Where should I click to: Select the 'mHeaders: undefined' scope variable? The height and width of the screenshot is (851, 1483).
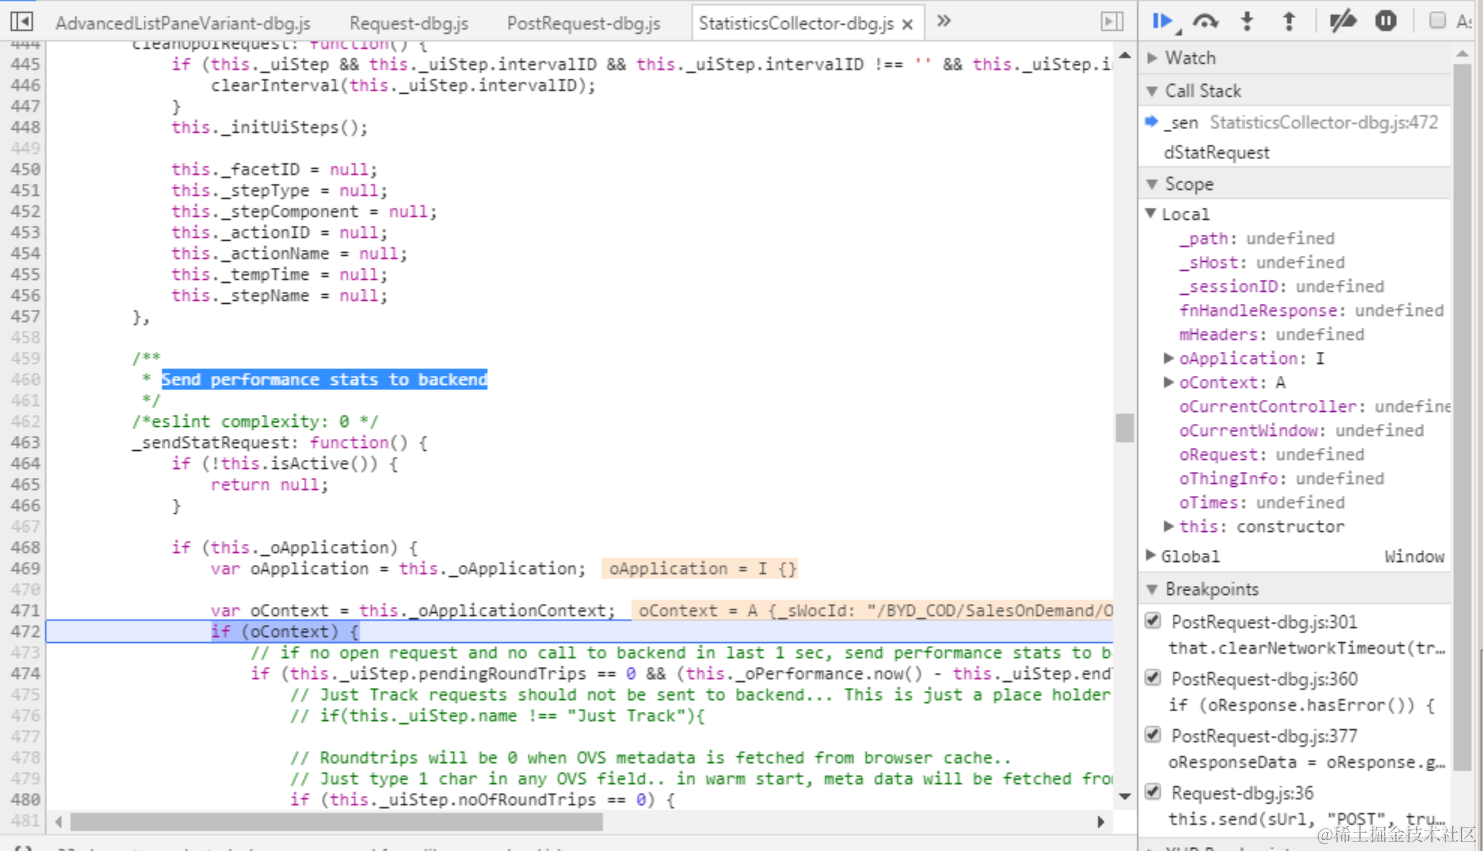click(x=1272, y=334)
